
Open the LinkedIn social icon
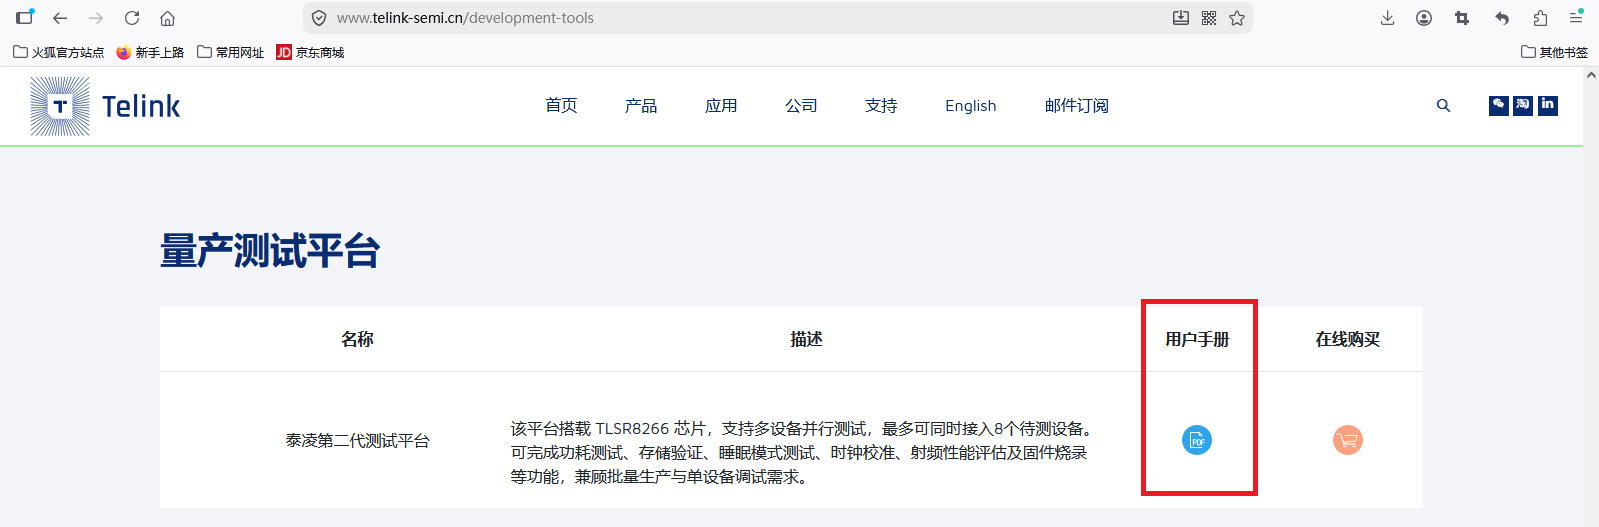(1548, 105)
